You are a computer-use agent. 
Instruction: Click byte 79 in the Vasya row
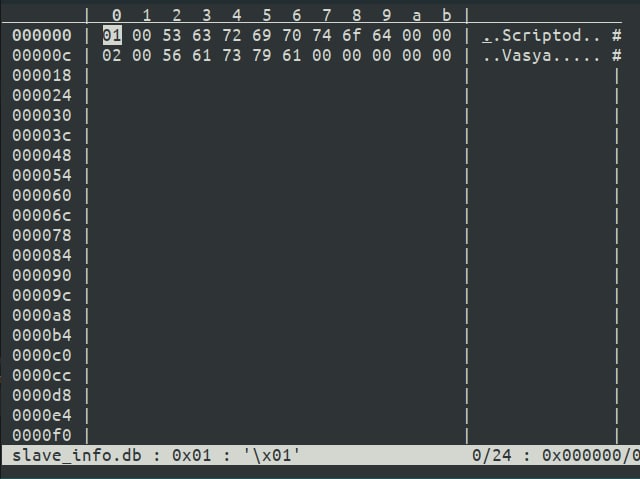click(262, 55)
